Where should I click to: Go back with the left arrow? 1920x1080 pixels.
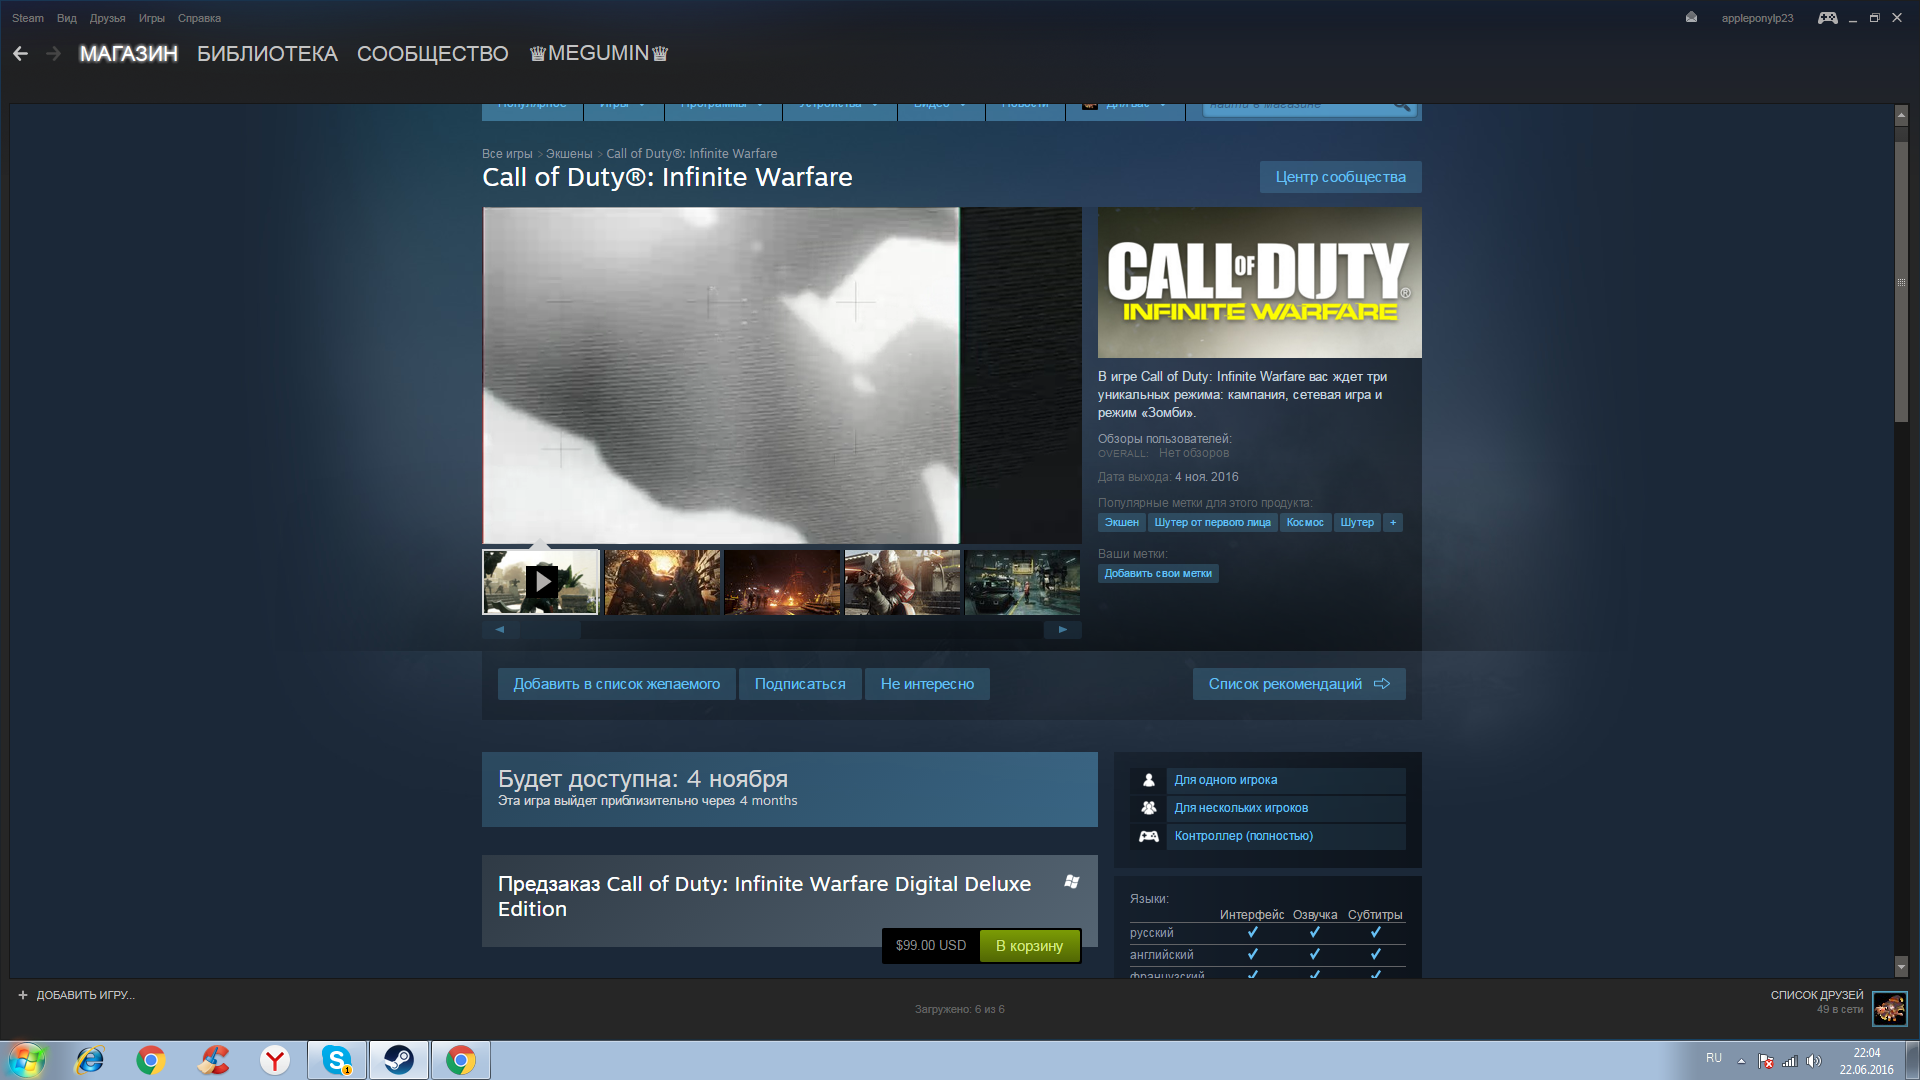[x=20, y=54]
